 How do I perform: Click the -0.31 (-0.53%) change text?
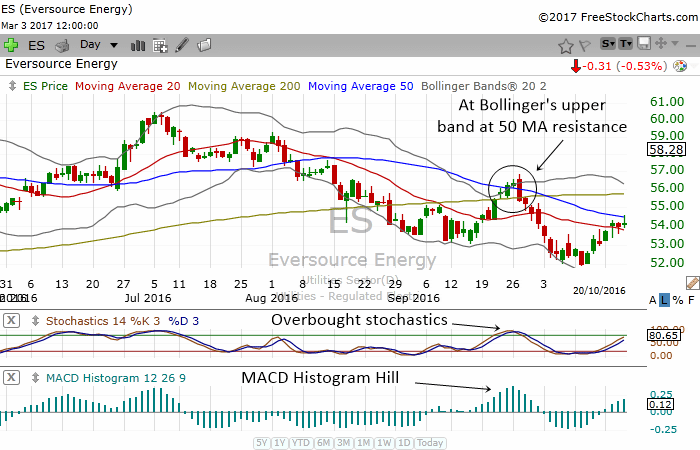625,66
